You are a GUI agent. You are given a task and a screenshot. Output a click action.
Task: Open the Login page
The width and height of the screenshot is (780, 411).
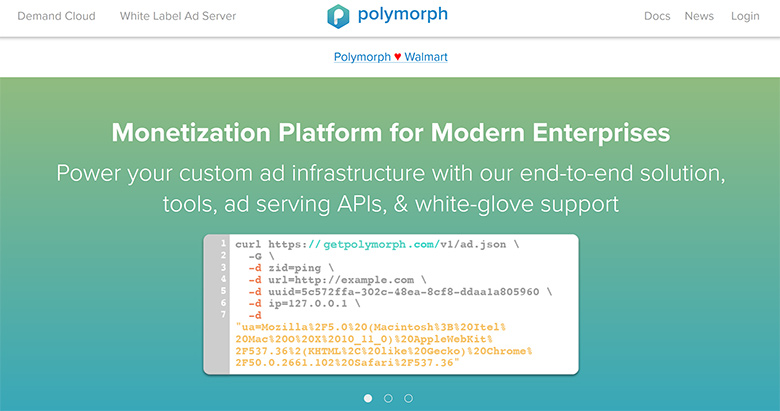tap(745, 16)
